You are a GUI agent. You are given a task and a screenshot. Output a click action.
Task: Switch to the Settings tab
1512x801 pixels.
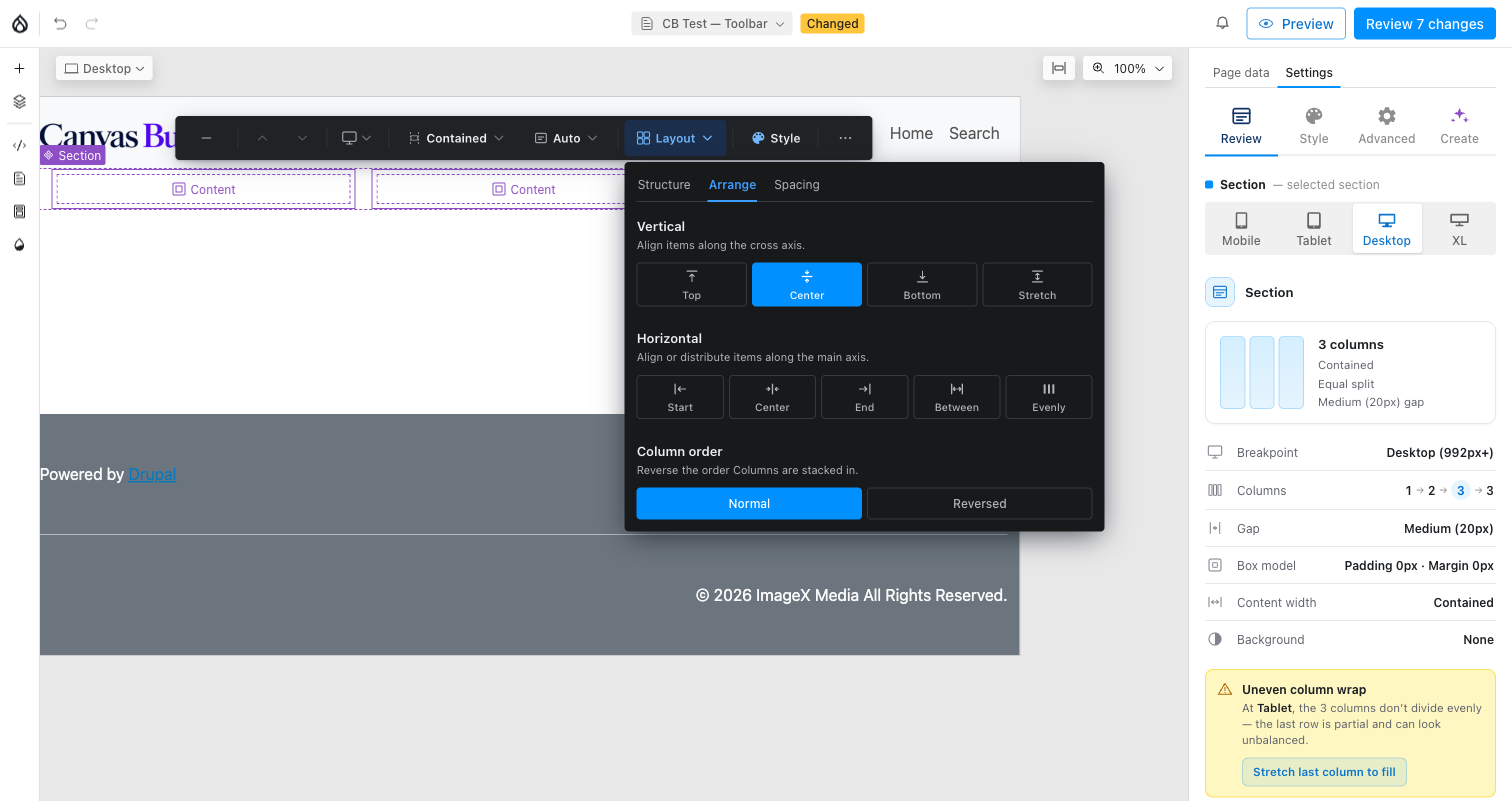[1309, 72]
